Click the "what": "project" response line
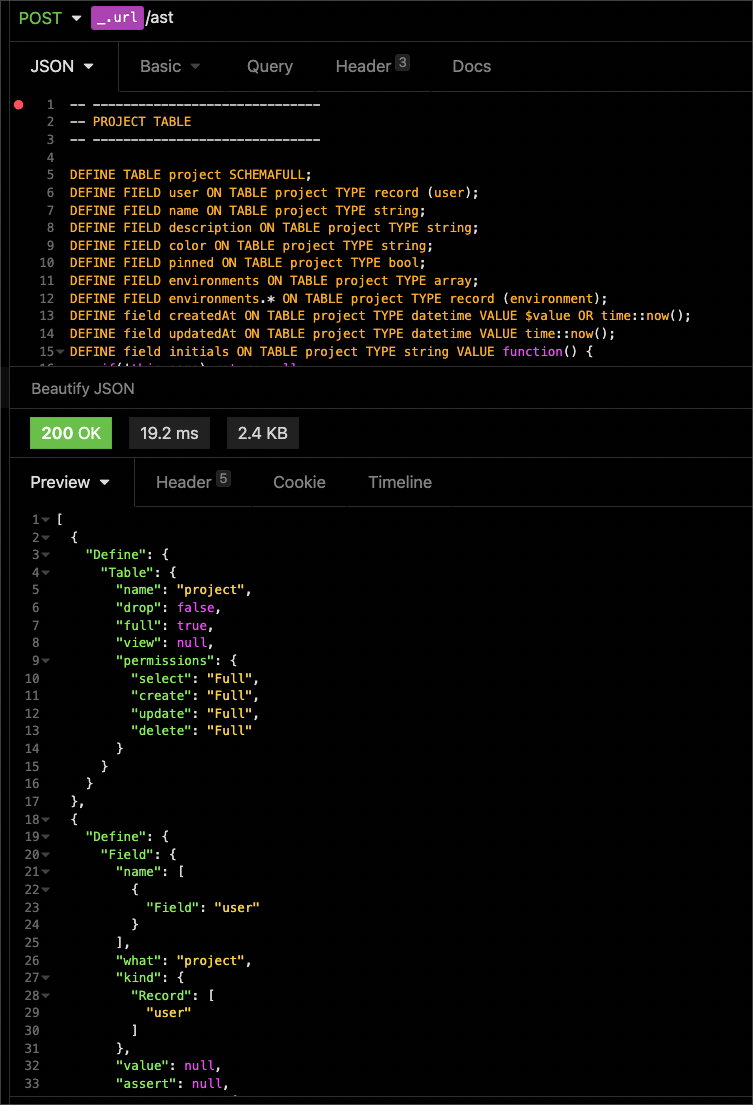This screenshot has height=1105, width=753. click(183, 960)
